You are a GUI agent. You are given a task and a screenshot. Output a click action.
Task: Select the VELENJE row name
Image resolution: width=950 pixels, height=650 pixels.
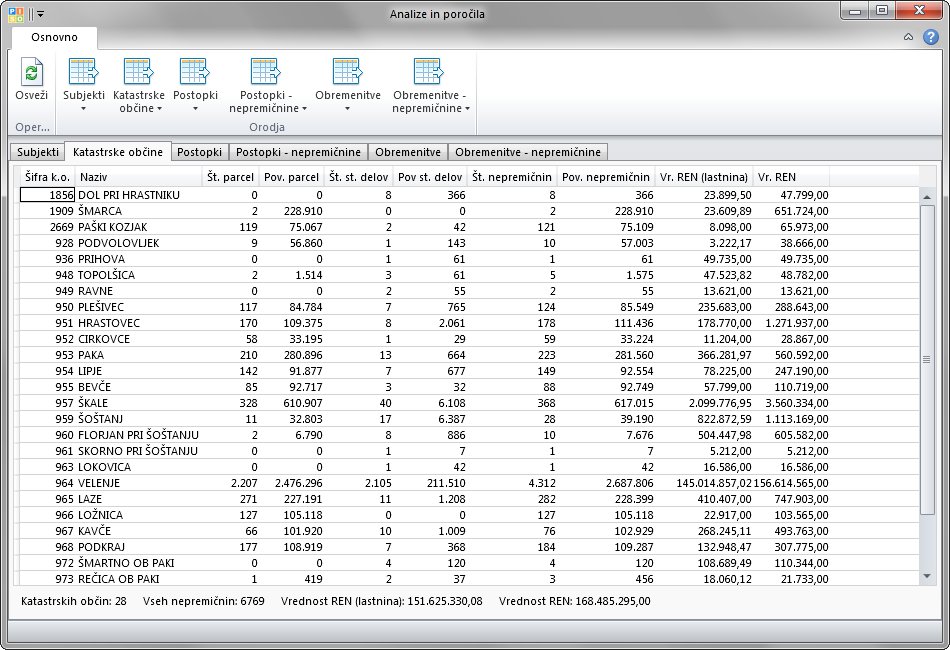(99, 483)
